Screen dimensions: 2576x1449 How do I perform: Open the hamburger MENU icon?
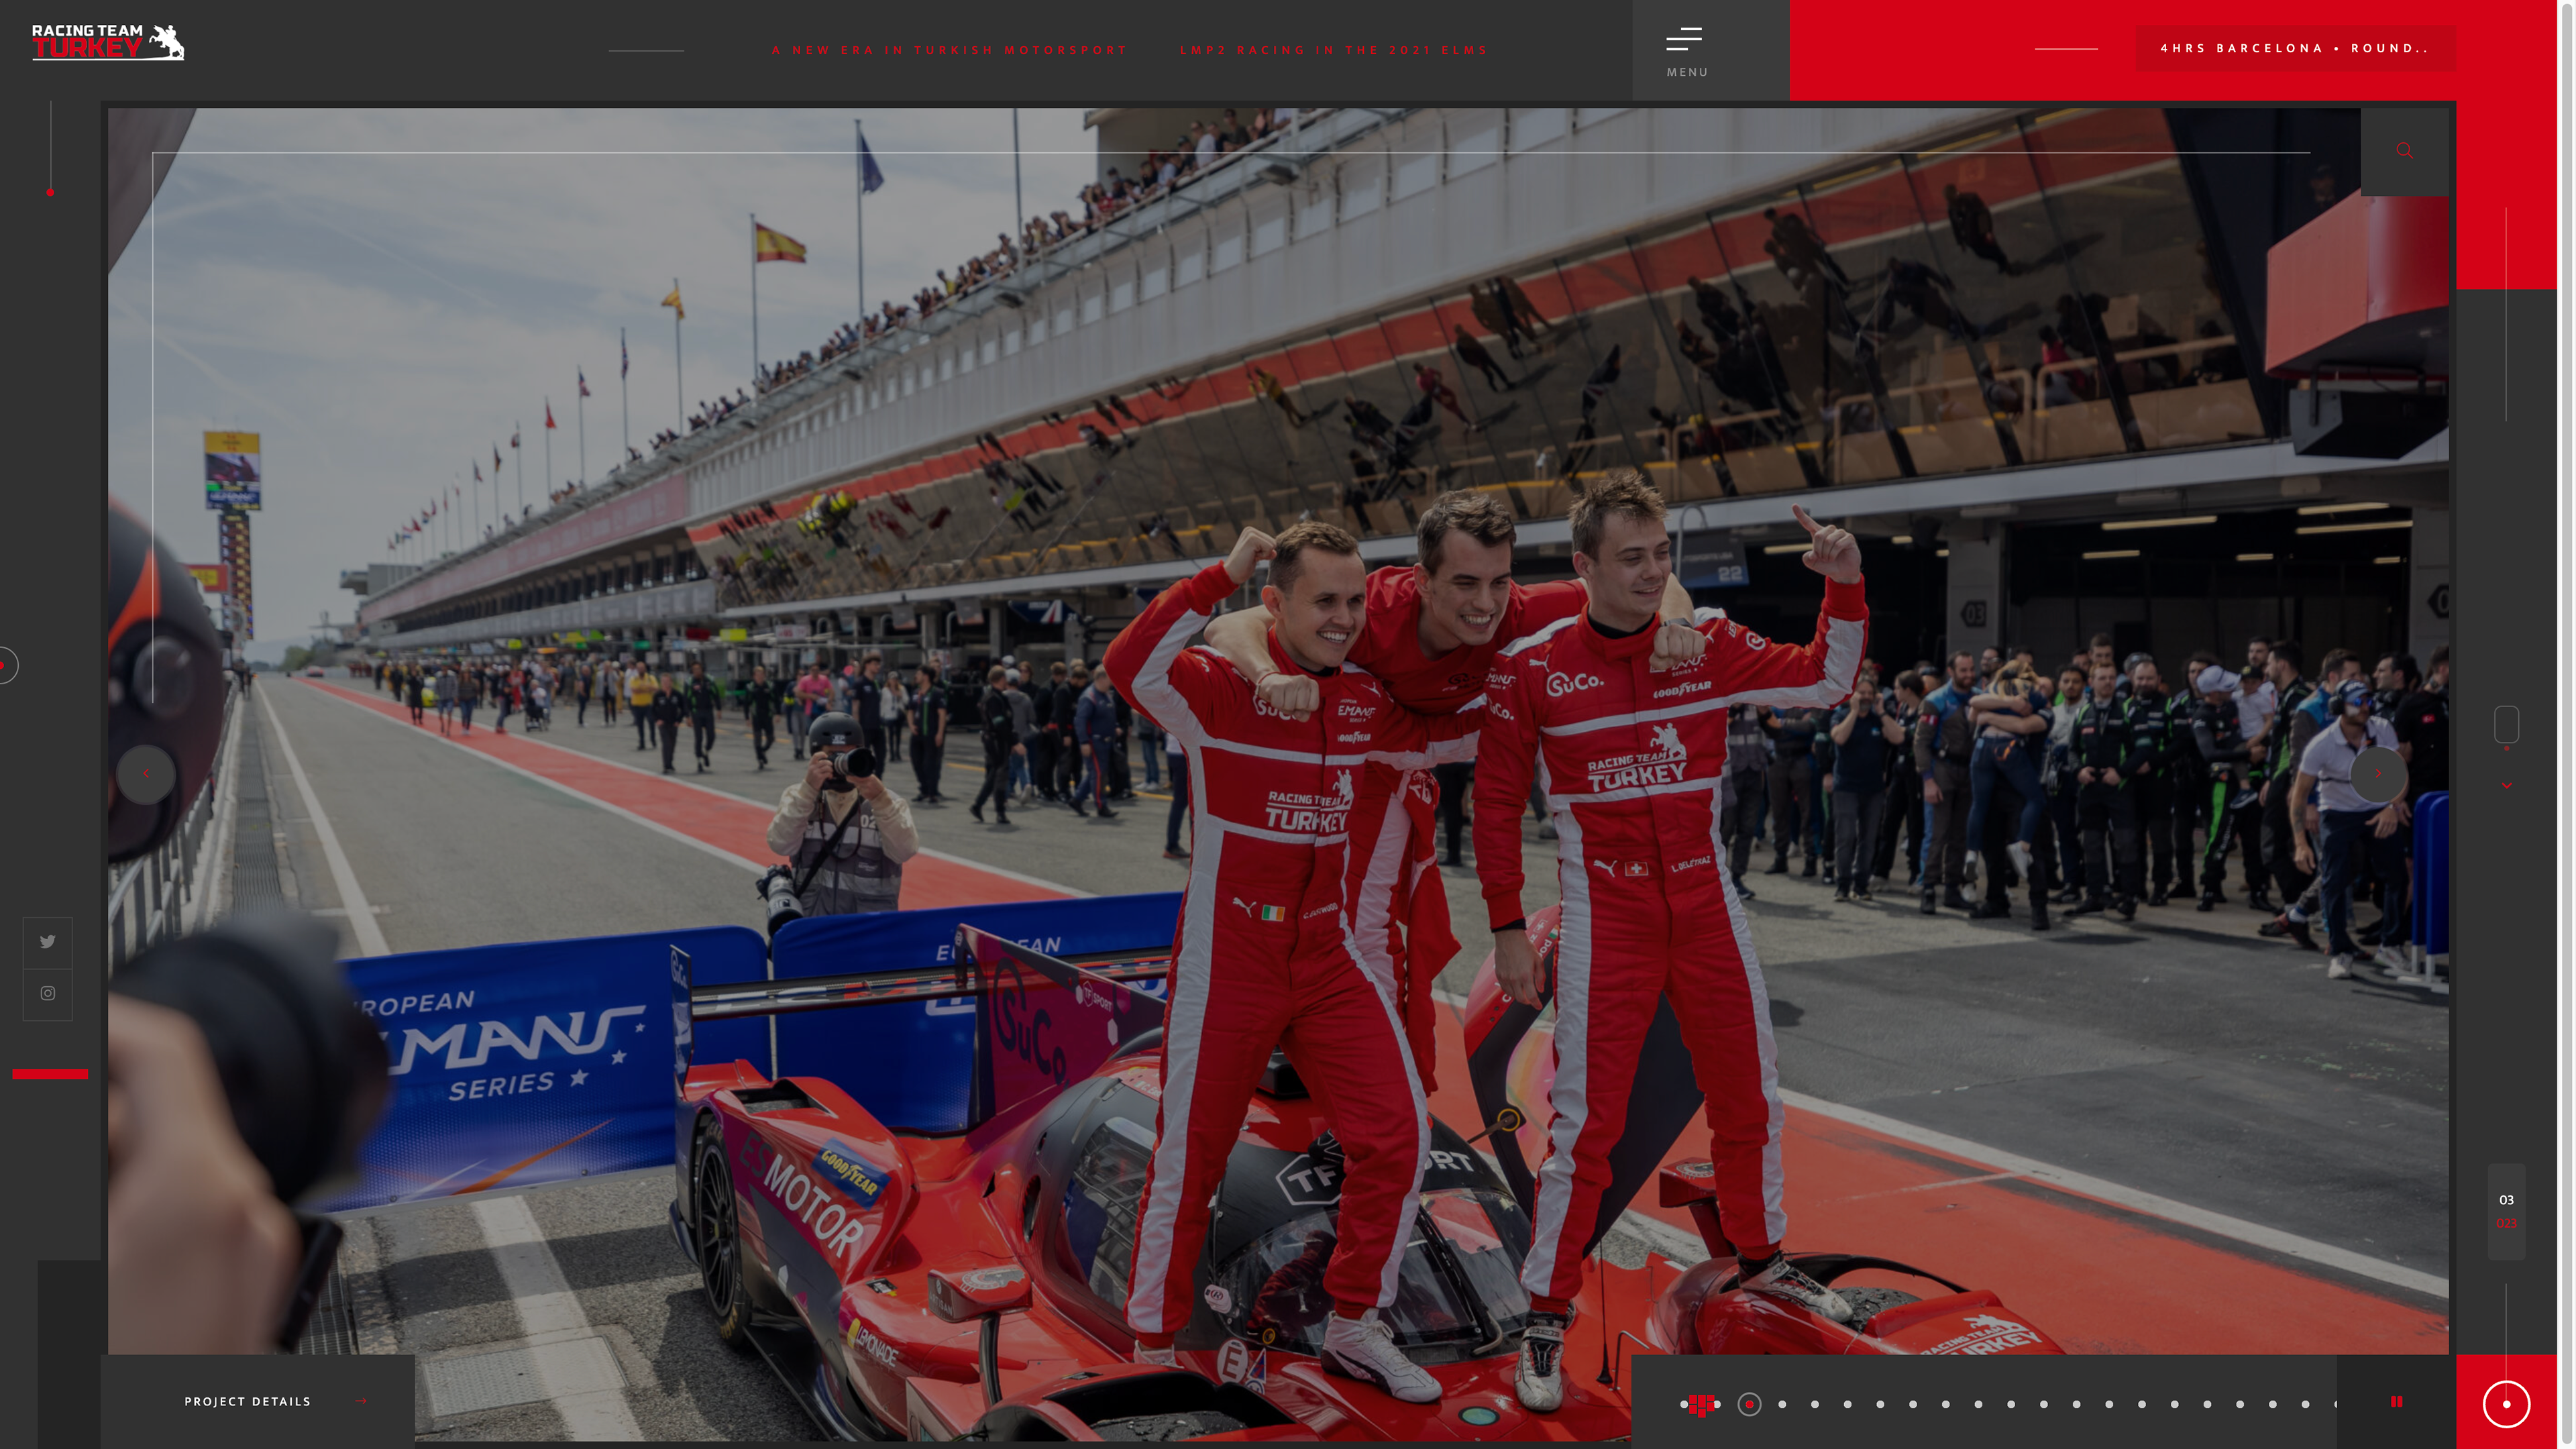(1684, 39)
